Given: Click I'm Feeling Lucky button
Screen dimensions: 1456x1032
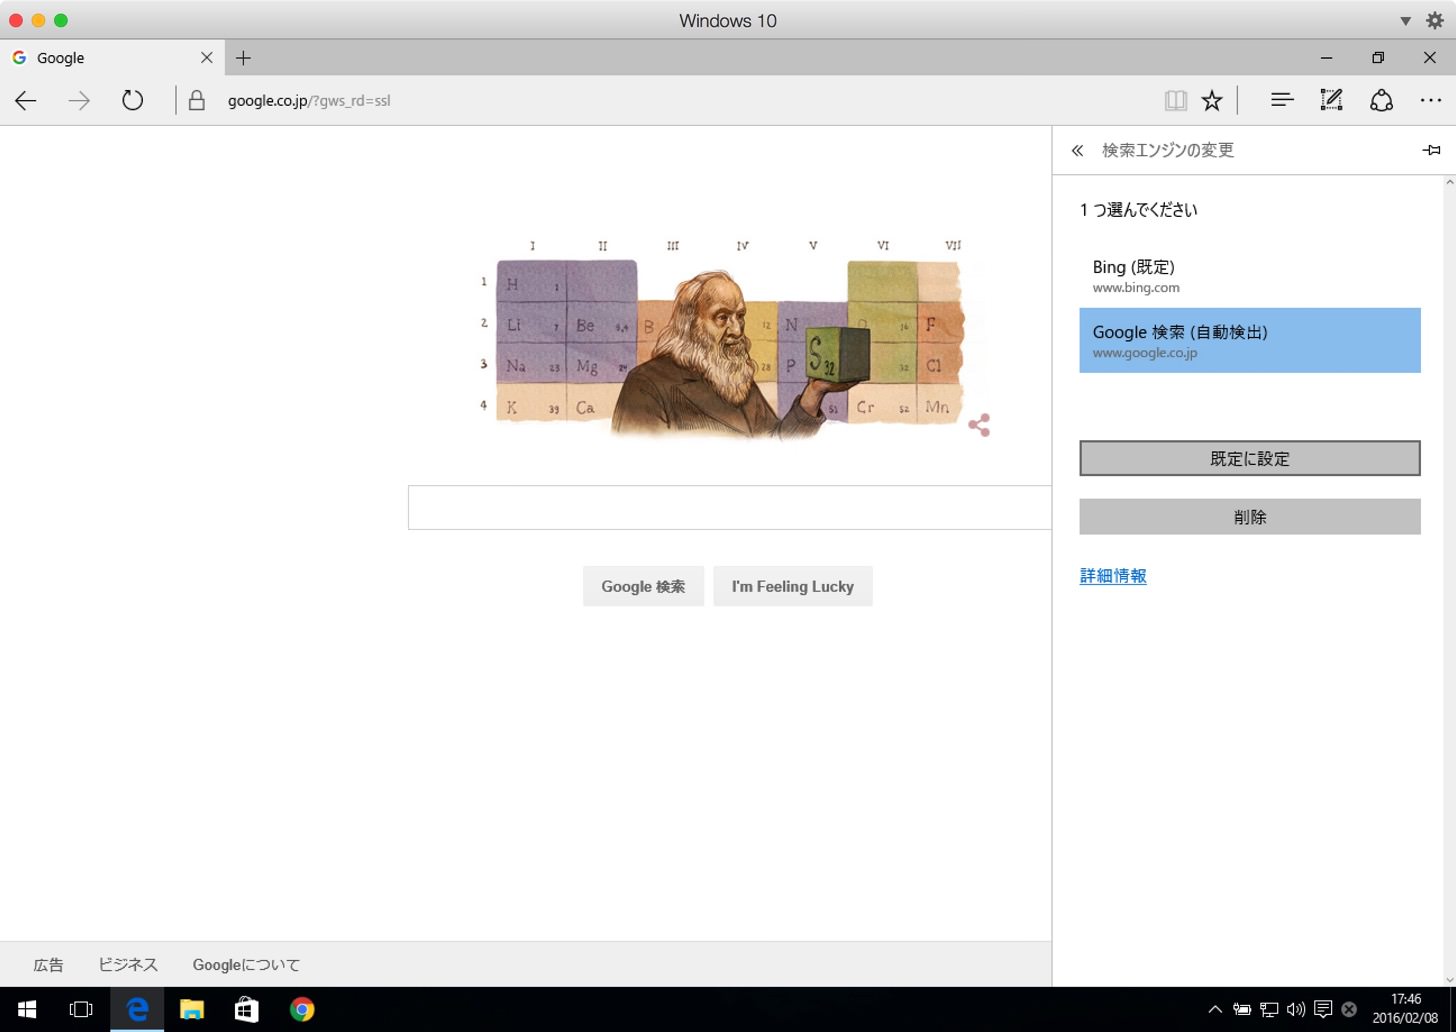Looking at the screenshot, I should pyautogui.click(x=793, y=586).
